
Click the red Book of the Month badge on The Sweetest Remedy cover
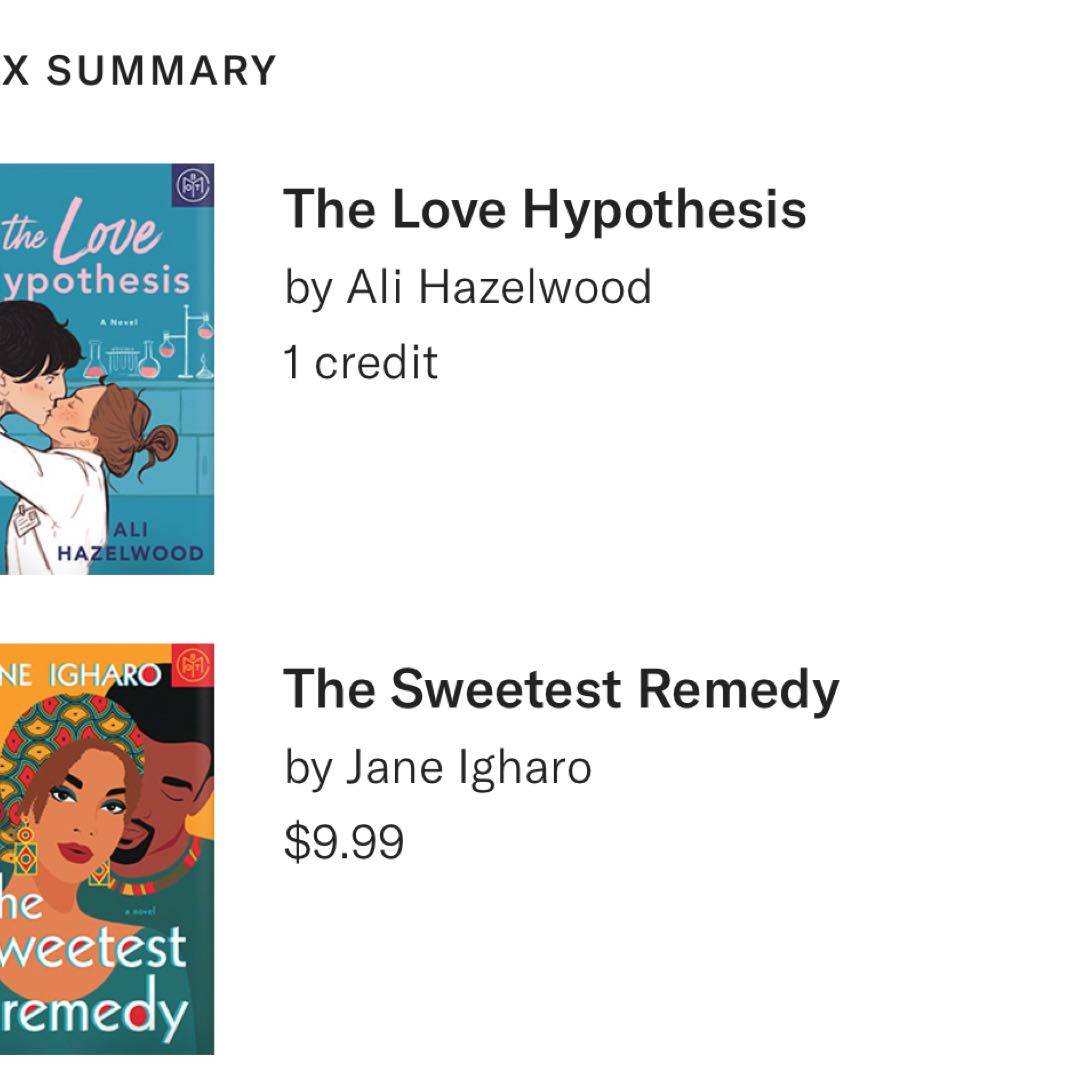pyautogui.click(x=193, y=664)
